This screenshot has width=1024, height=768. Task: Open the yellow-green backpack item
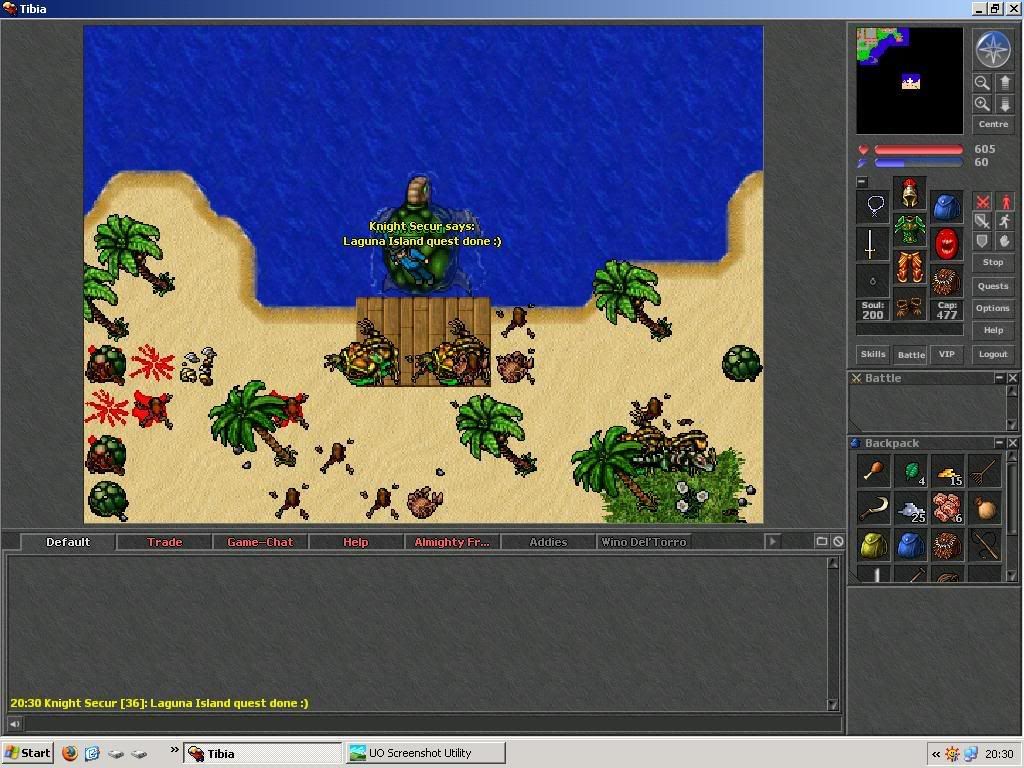873,545
